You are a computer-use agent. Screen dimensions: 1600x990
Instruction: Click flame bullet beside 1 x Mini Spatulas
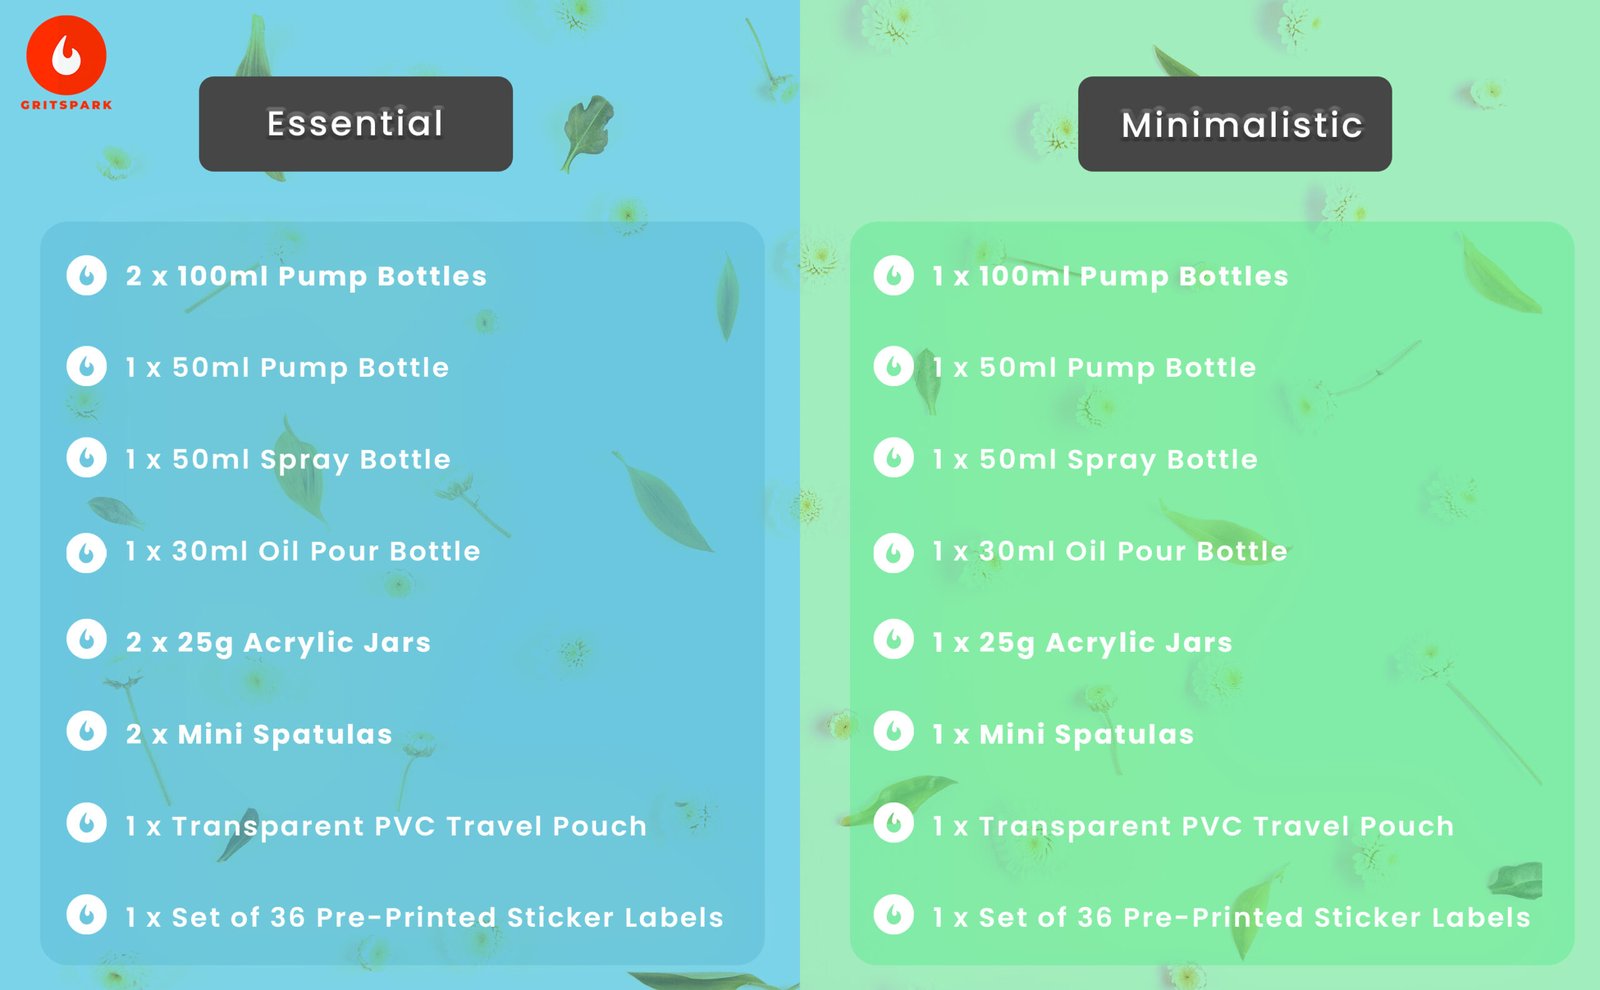pos(894,732)
